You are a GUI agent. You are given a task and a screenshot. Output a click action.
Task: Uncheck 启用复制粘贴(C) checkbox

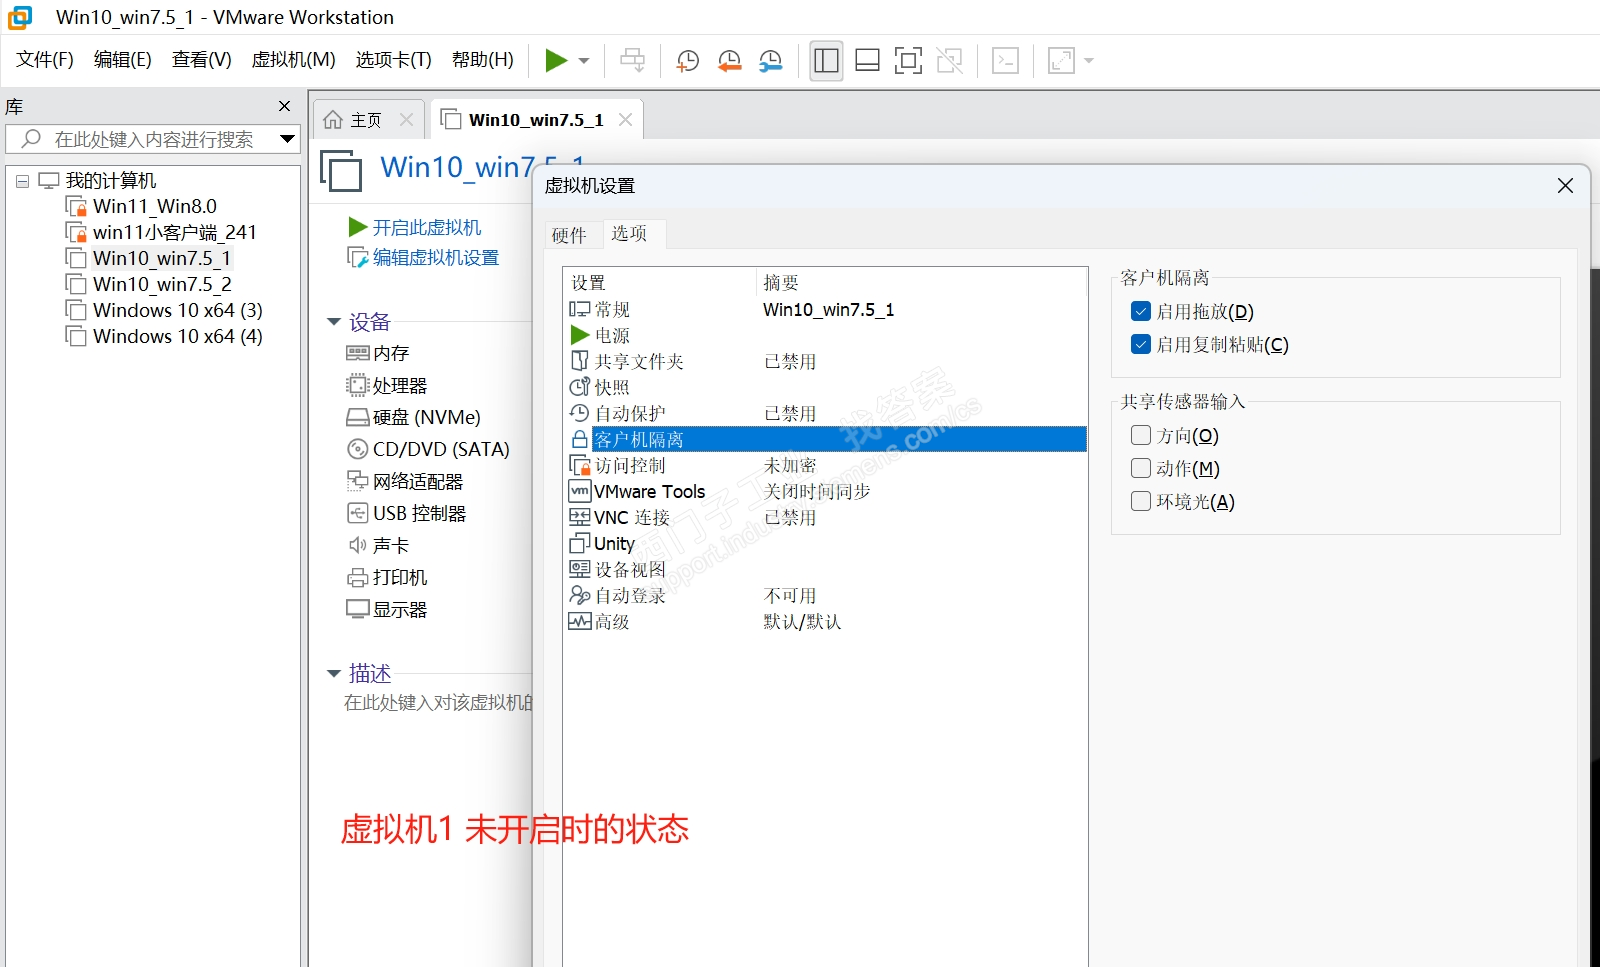click(1141, 344)
